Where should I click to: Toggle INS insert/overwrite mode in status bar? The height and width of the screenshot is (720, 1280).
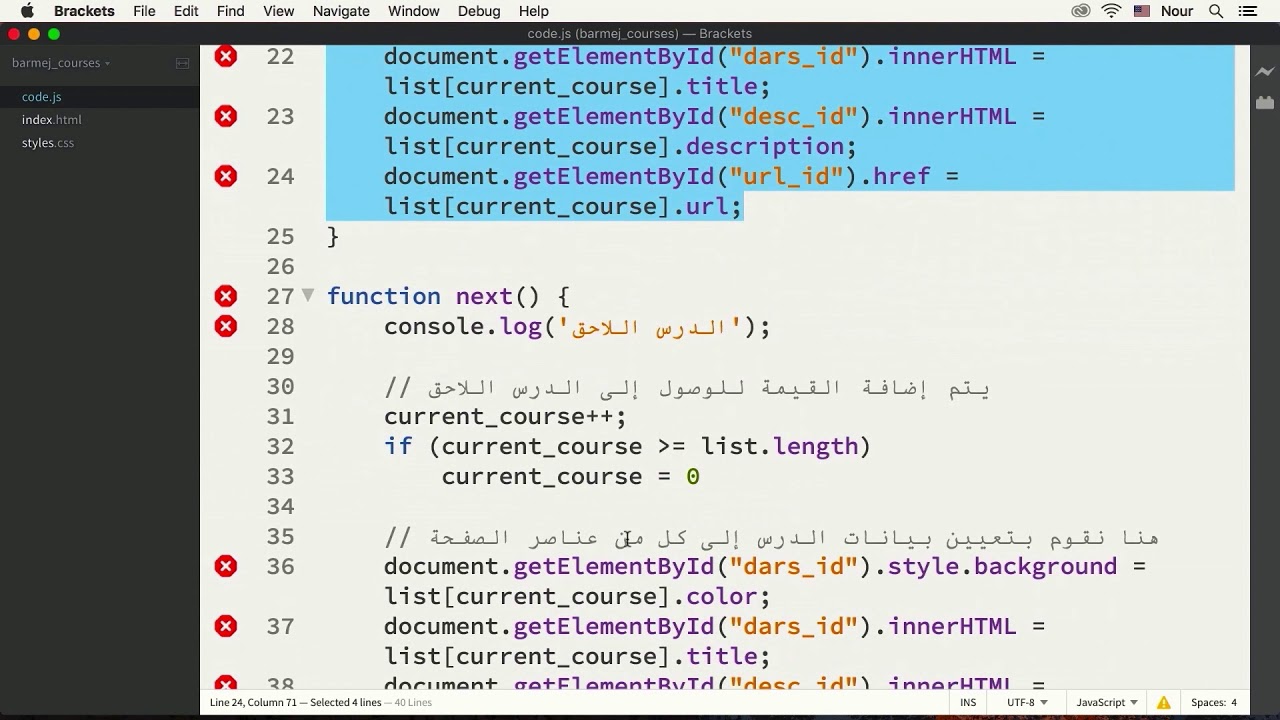(968, 703)
